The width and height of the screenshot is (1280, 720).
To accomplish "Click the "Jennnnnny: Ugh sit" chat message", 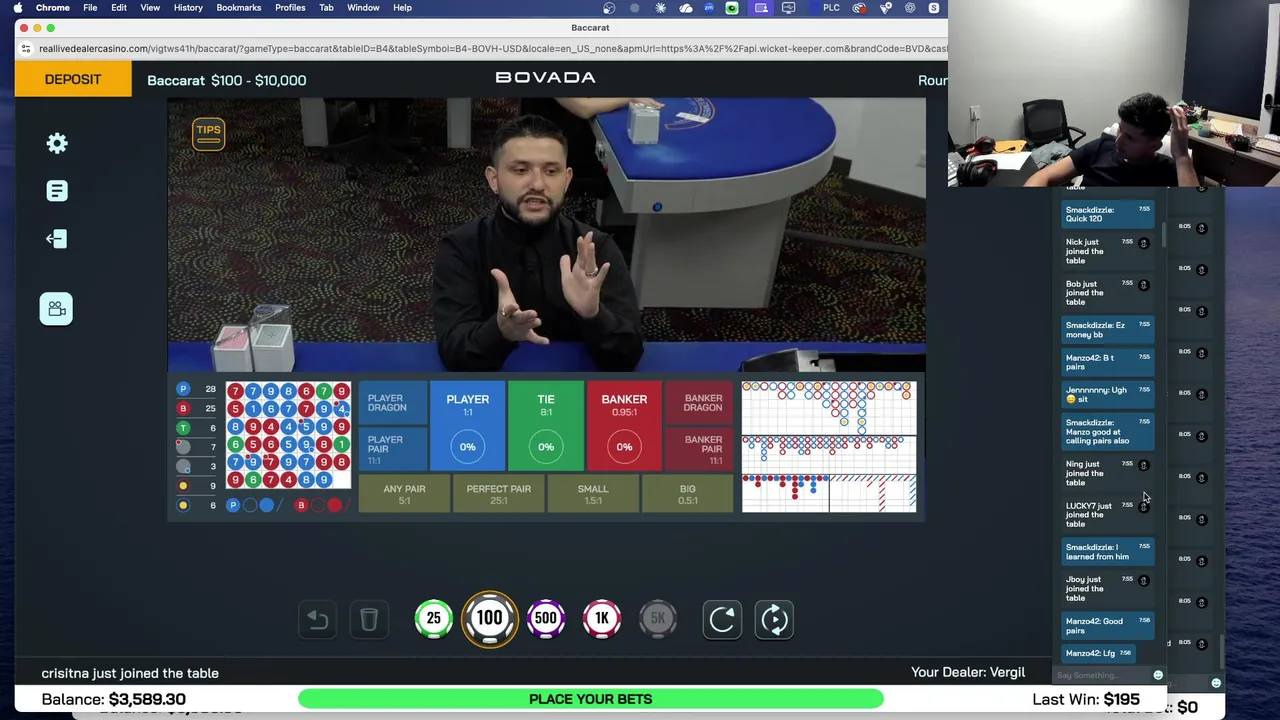I will click(1107, 394).
